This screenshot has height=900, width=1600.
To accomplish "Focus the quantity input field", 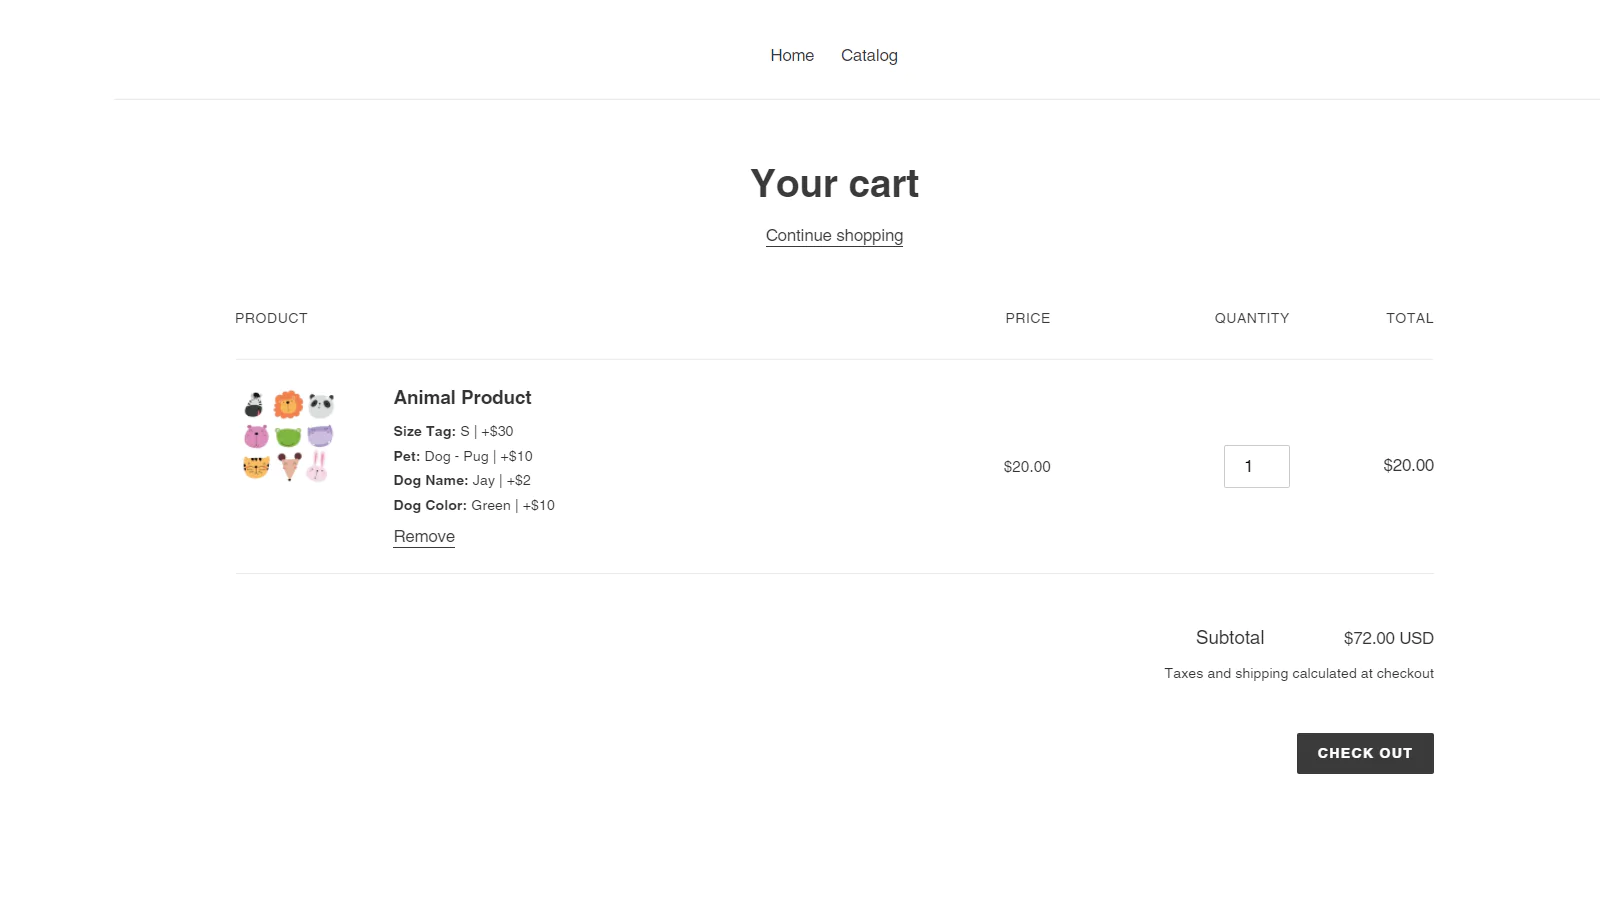I will [1256, 466].
